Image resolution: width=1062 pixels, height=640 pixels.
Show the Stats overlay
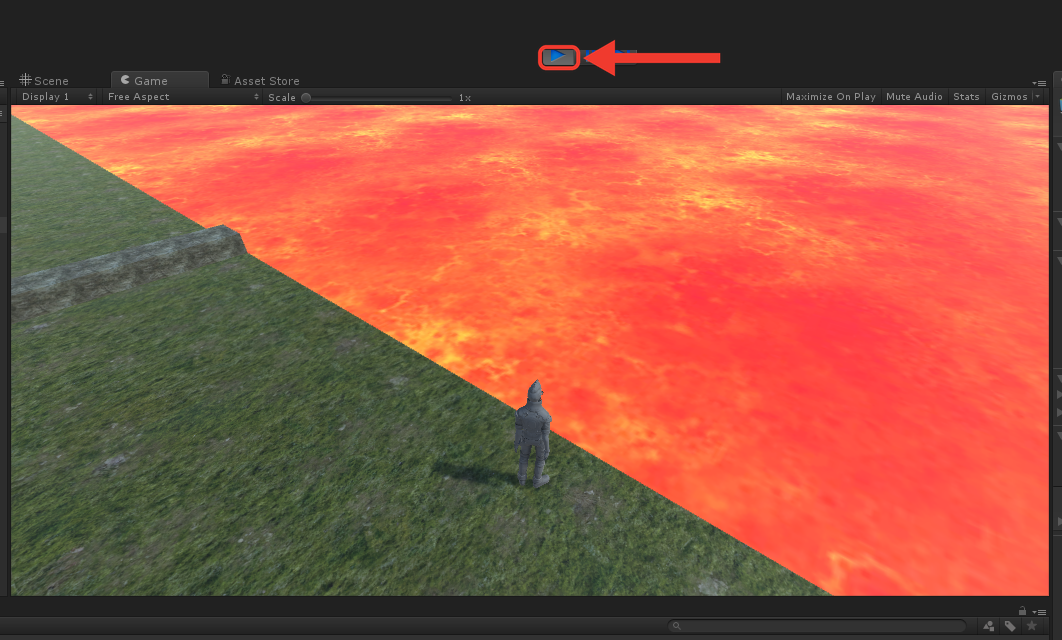[966, 97]
